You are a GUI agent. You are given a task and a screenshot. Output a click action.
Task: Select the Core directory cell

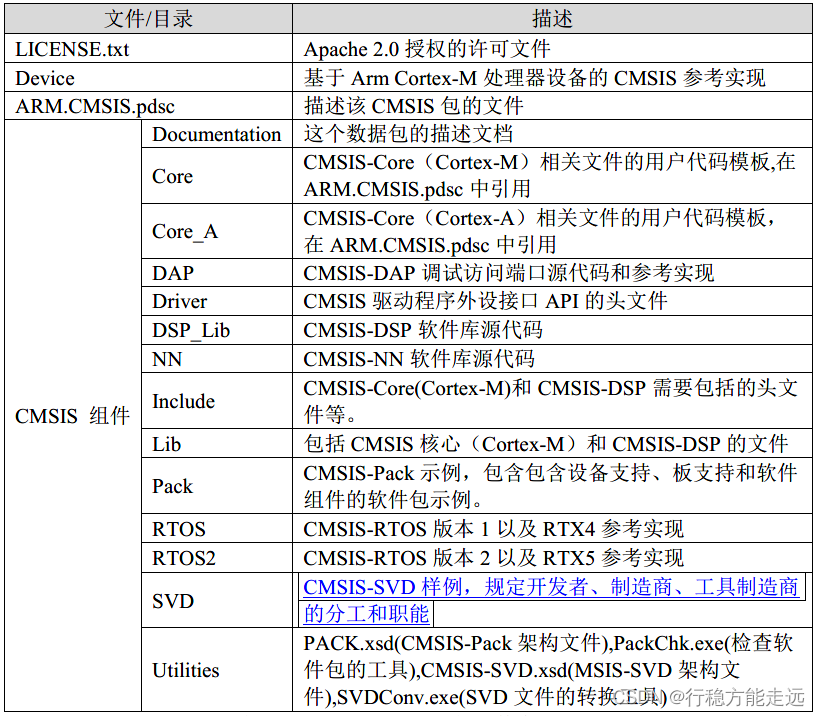[217, 176]
